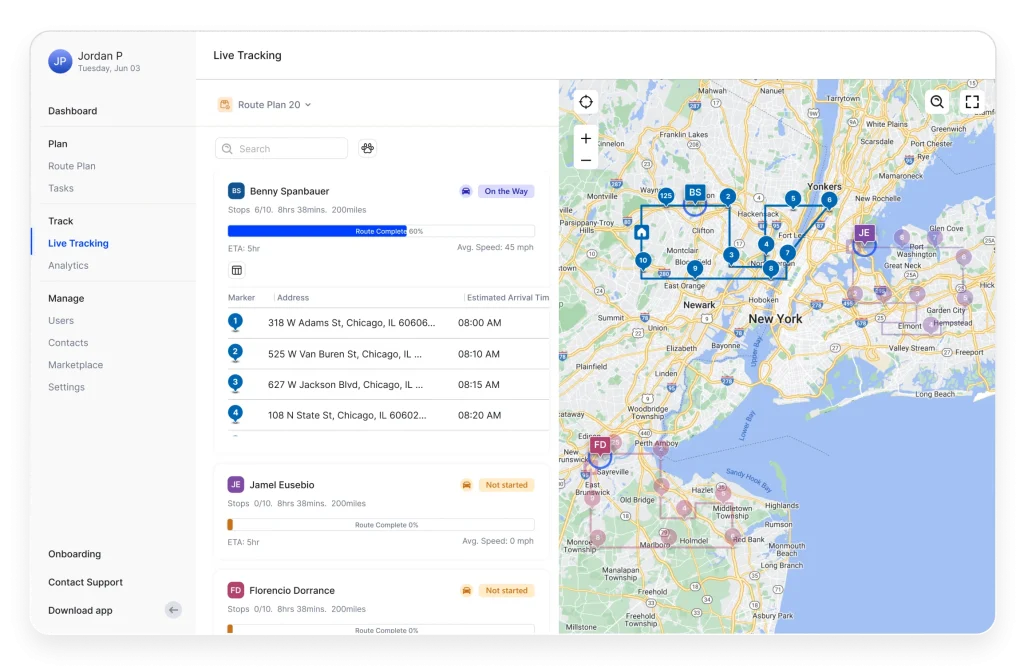Viewport: 1024px width, 669px height.
Task: Expand the map to fullscreen
Action: point(972,101)
